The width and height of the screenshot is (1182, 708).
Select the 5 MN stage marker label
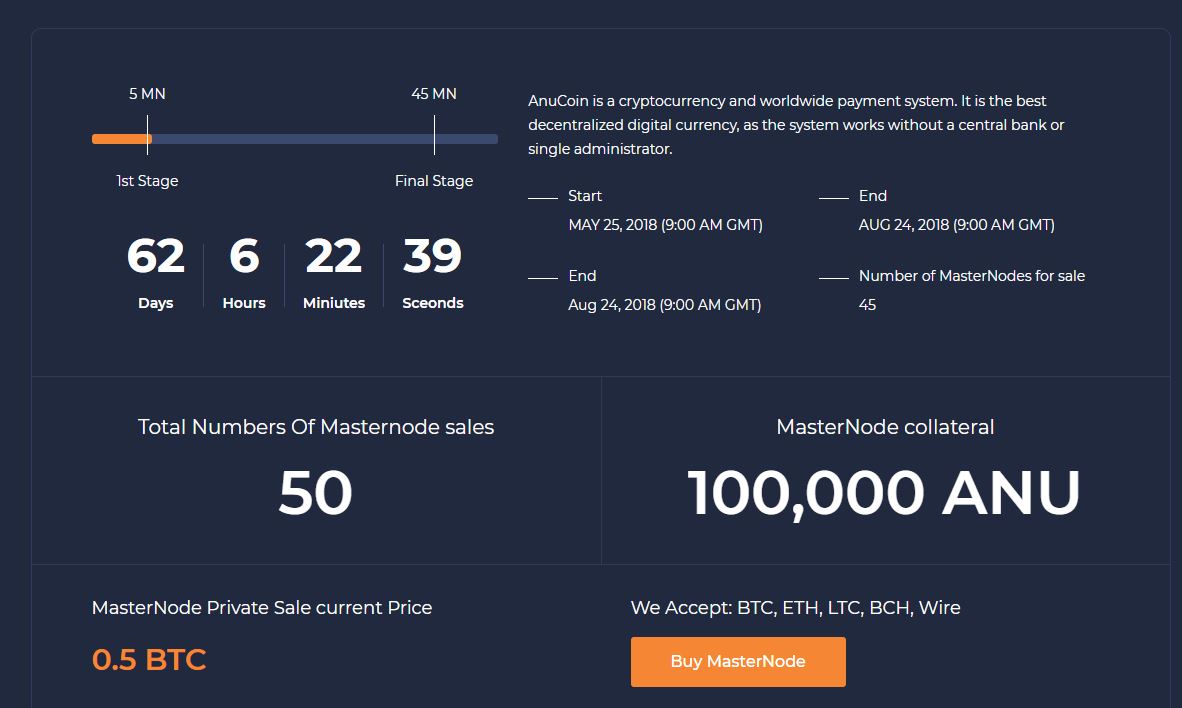tap(147, 93)
